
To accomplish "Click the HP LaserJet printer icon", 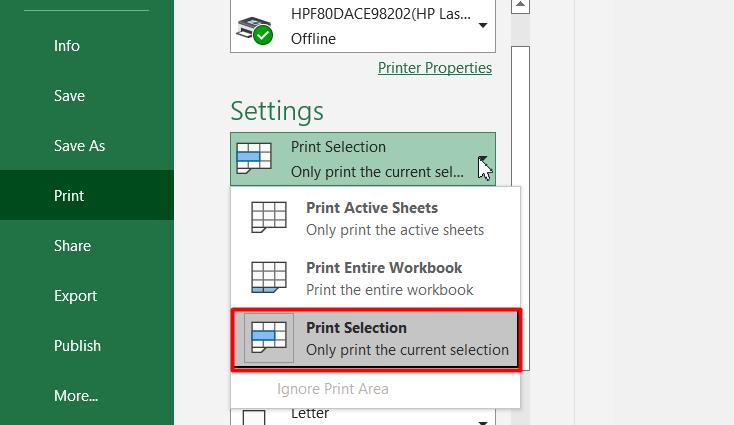I will tap(255, 30).
